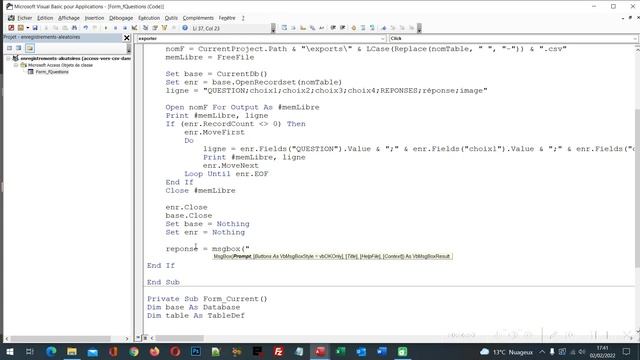Open the Insertion menu
The image size is (640, 360).
94,18
